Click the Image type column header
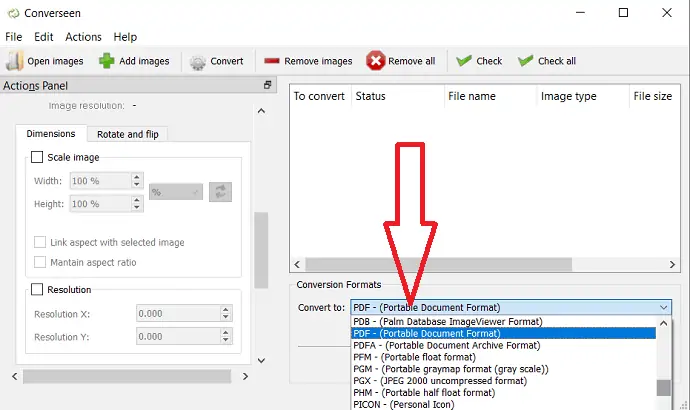 click(583, 96)
